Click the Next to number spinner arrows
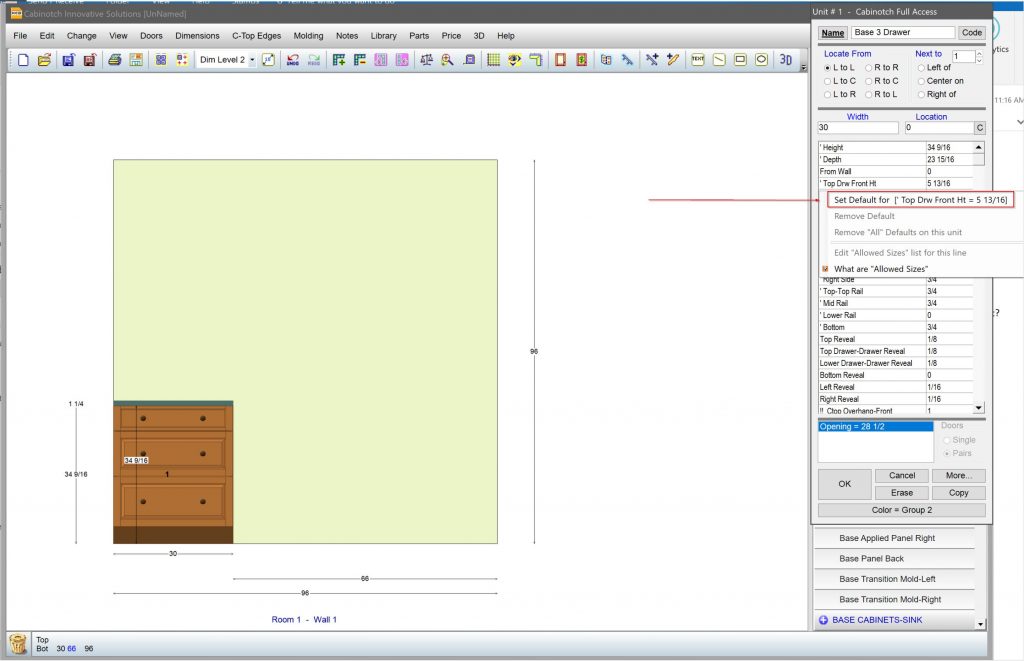This screenshot has width=1024, height=661. tap(981, 57)
